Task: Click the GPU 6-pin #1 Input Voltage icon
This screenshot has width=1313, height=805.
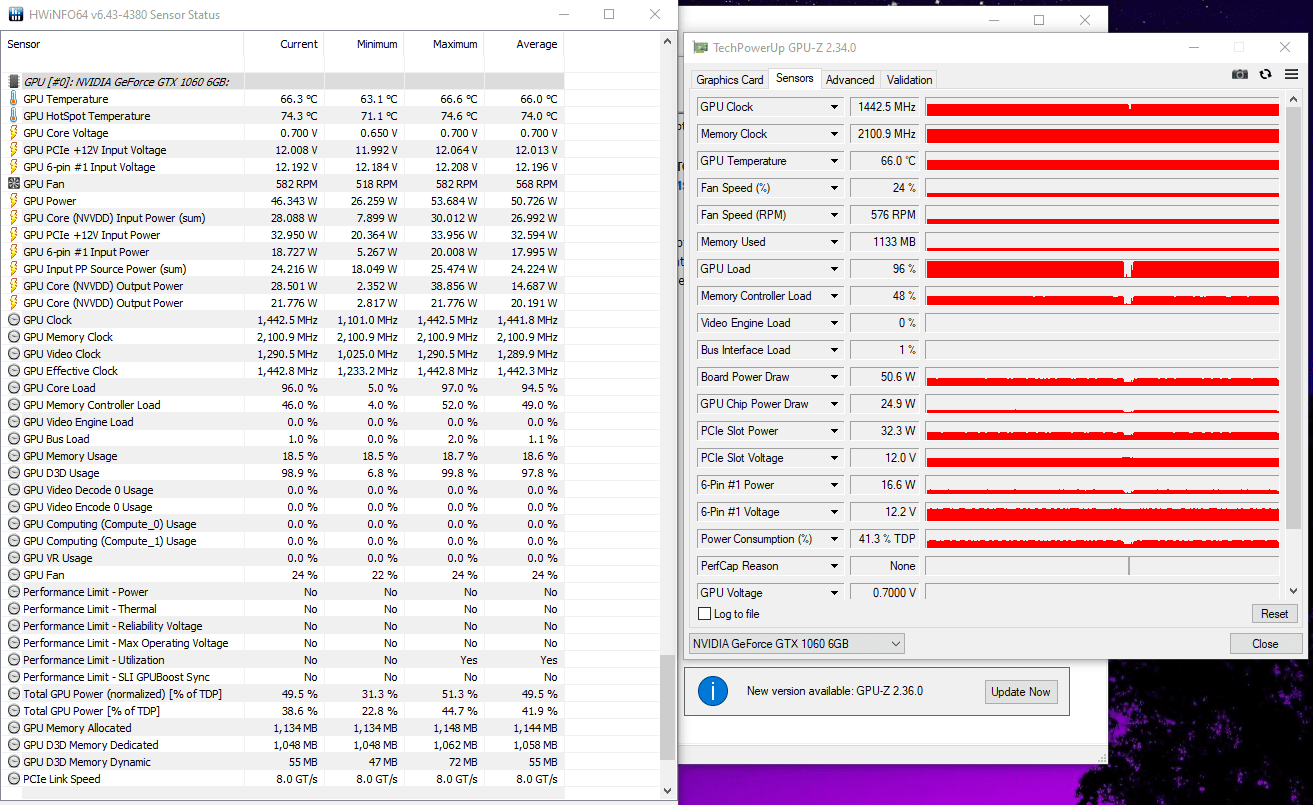Action: point(14,167)
